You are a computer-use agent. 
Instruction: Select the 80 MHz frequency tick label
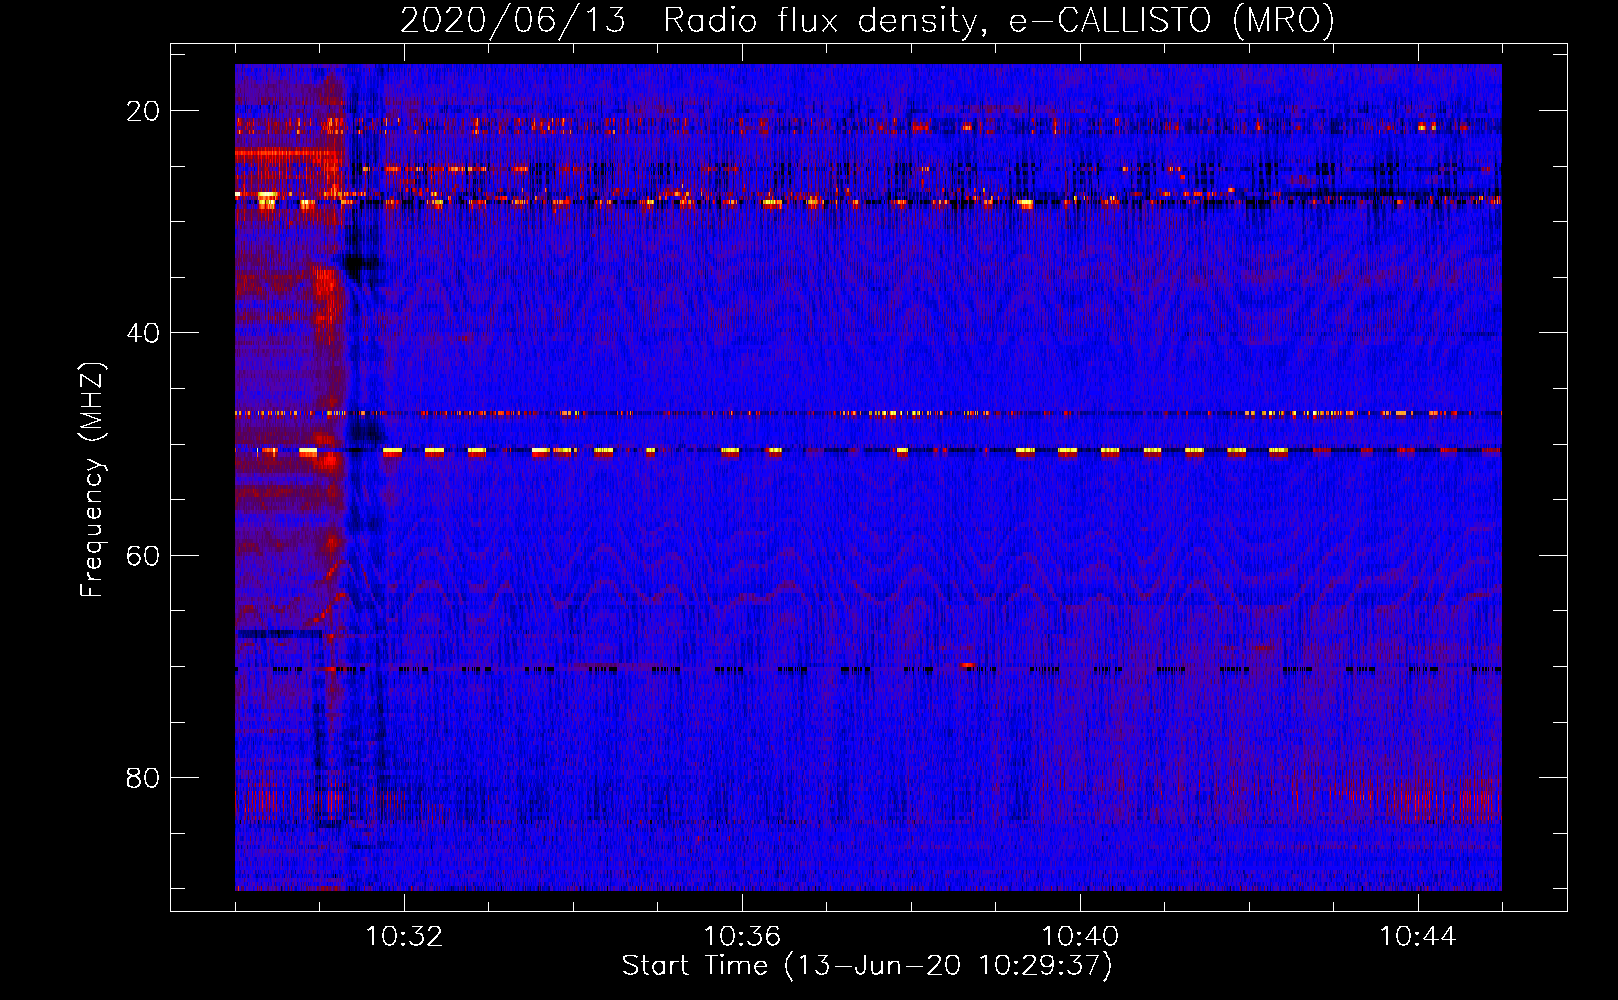coord(143,778)
